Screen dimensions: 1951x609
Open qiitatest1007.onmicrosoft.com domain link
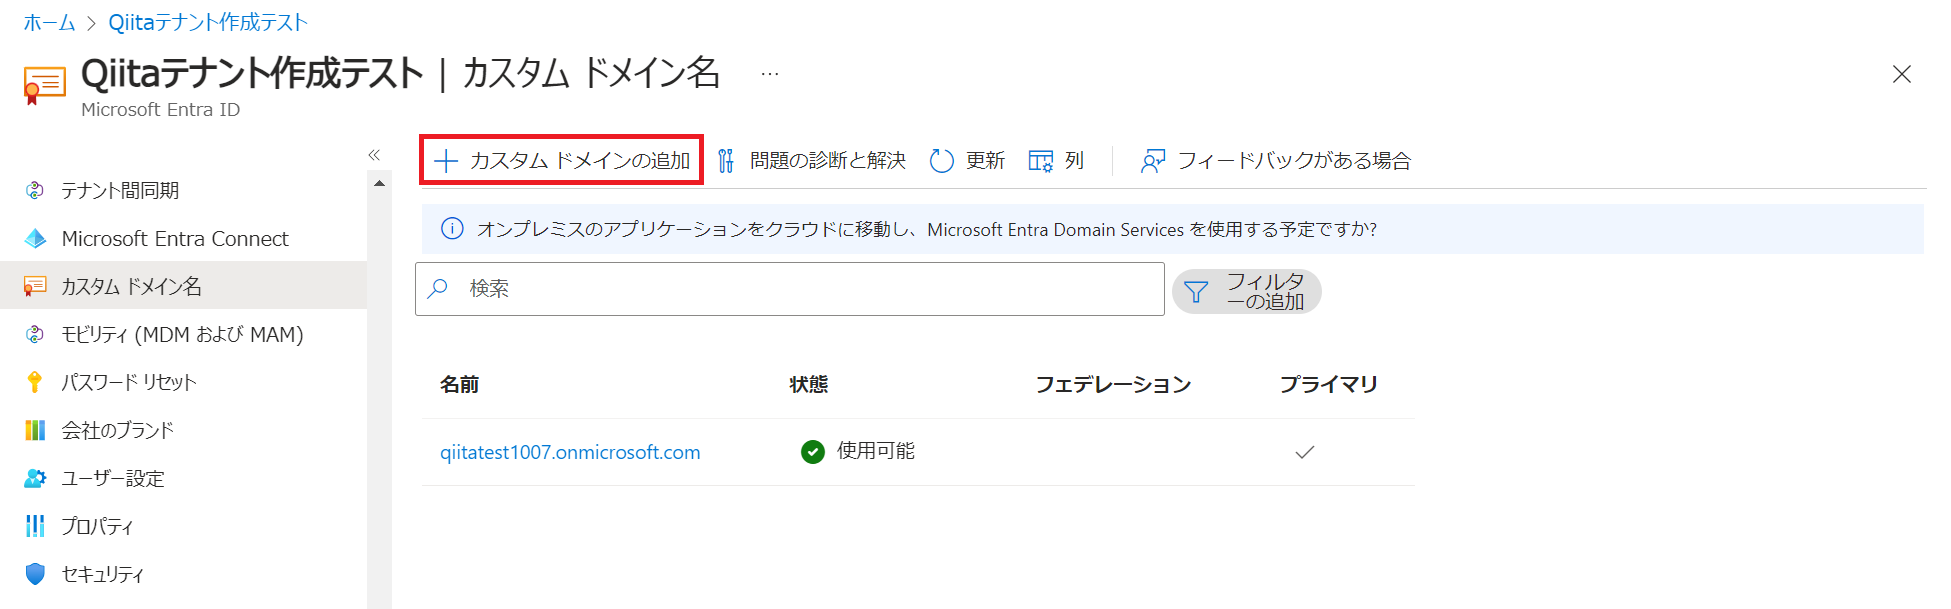tap(570, 452)
